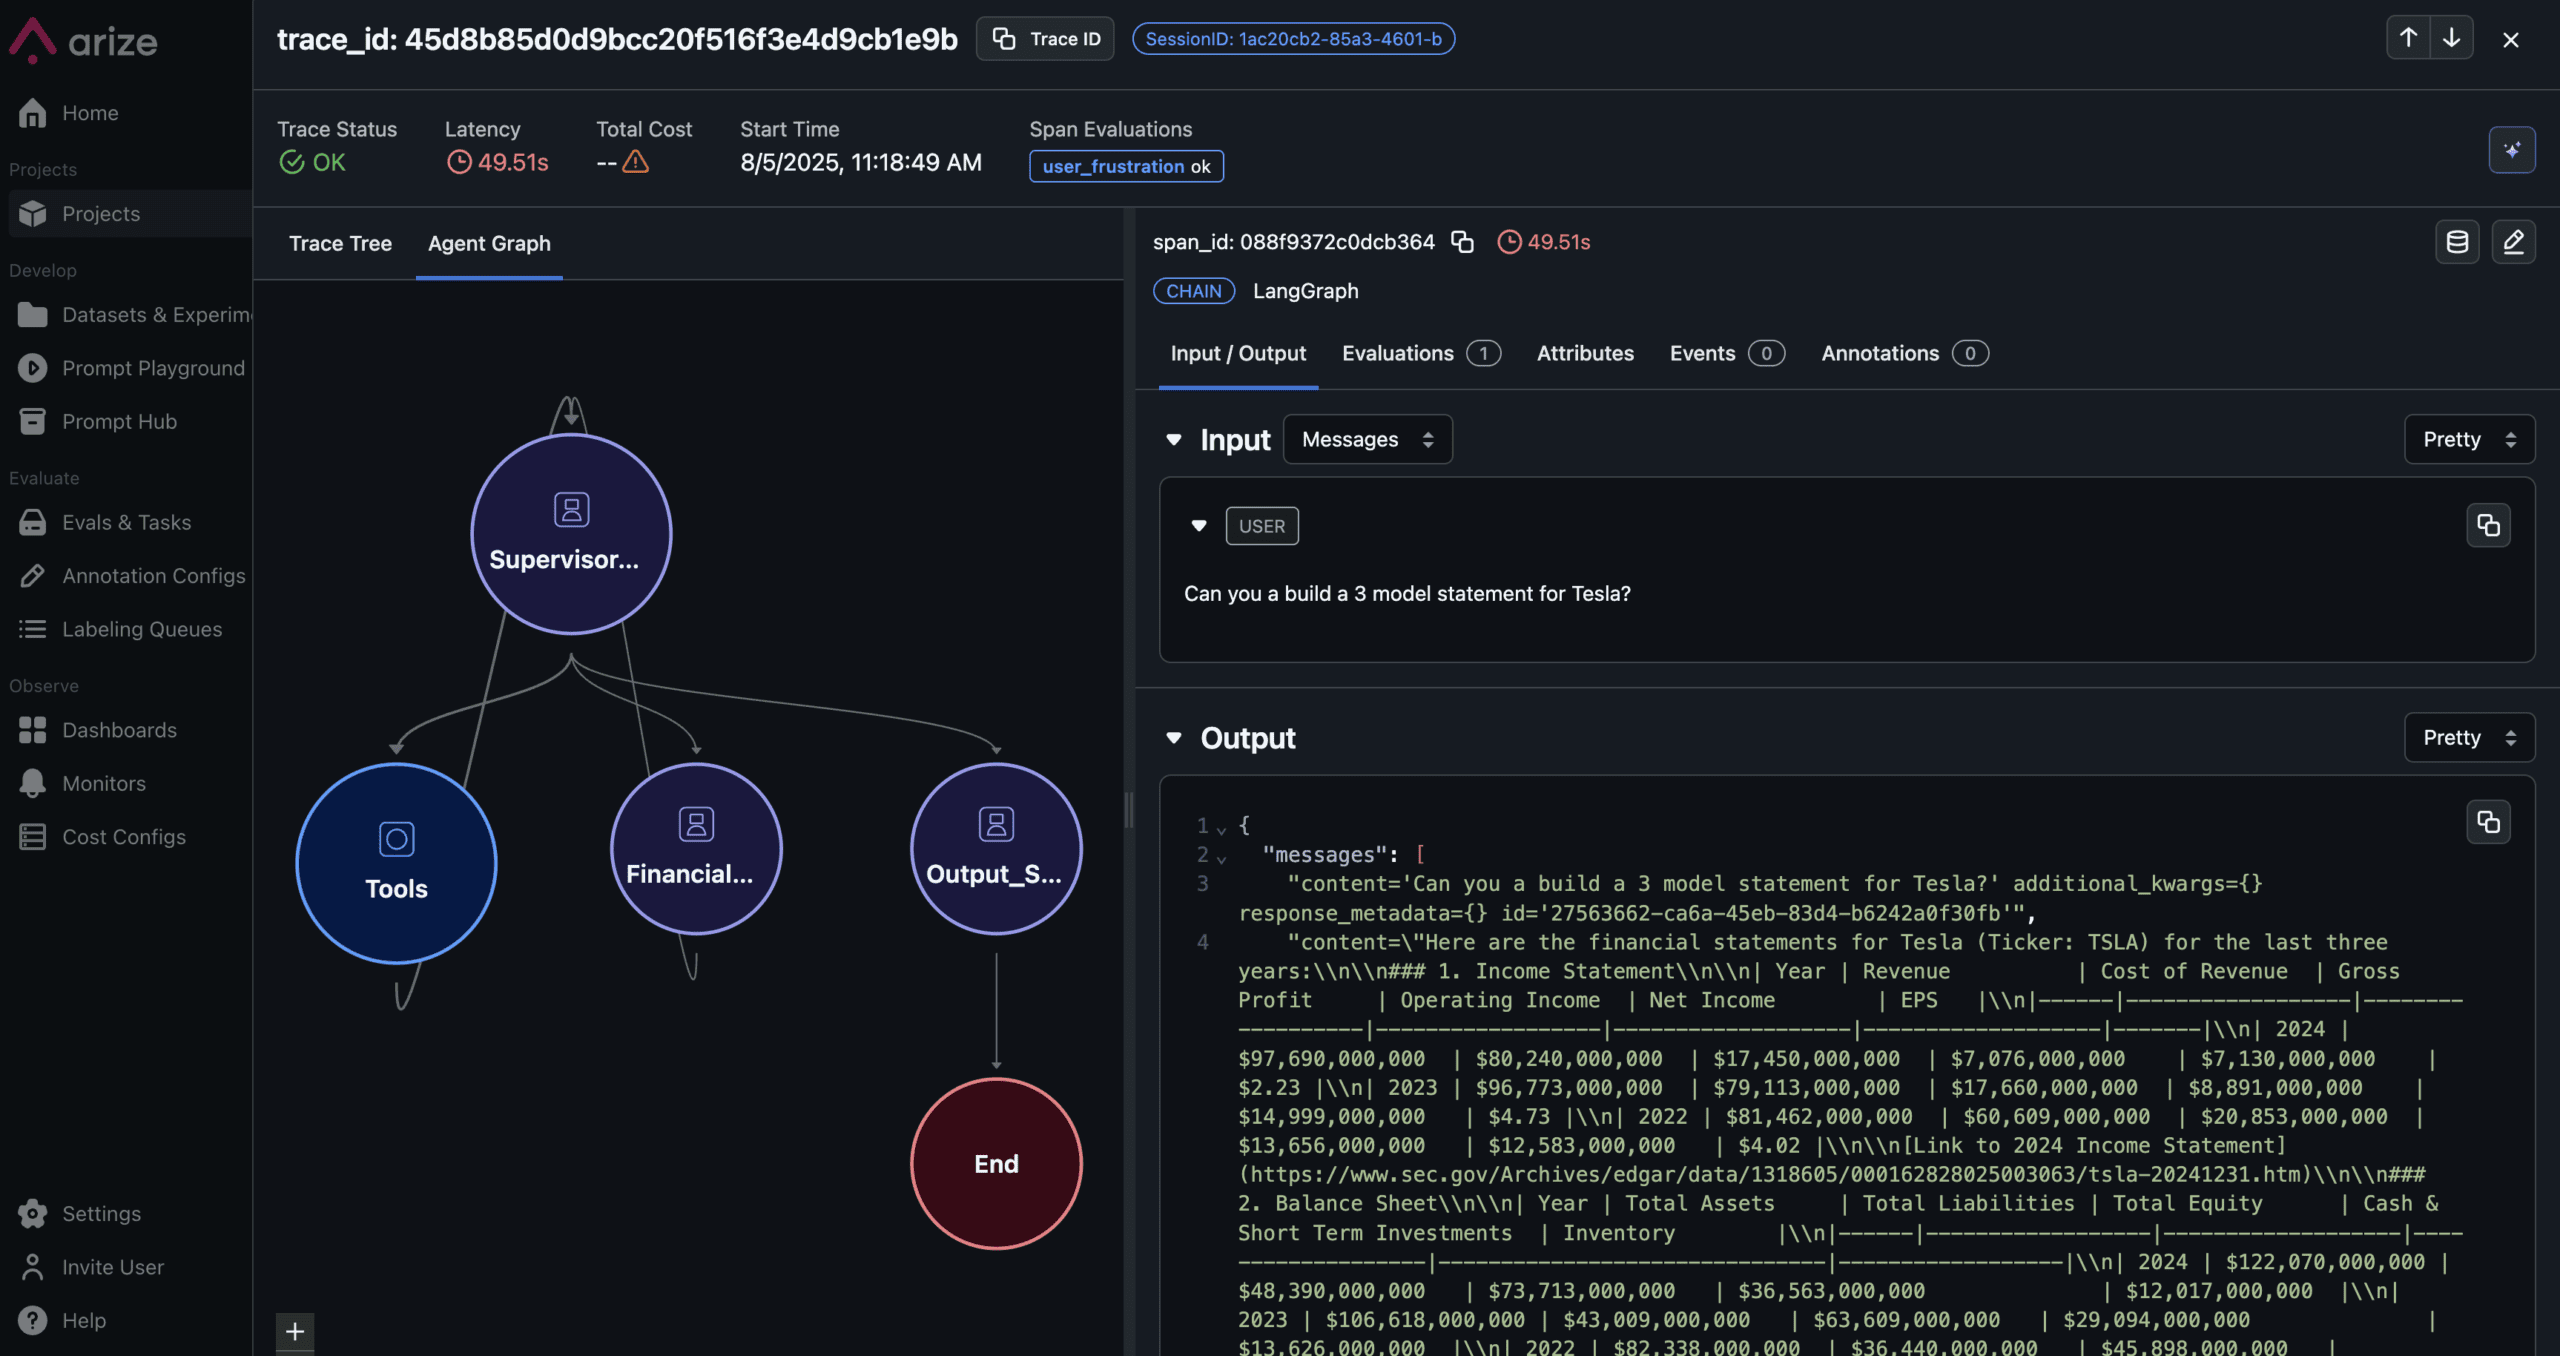Switch to the Trace Tree tab
The width and height of the screenshot is (2560, 1356).
click(x=340, y=244)
